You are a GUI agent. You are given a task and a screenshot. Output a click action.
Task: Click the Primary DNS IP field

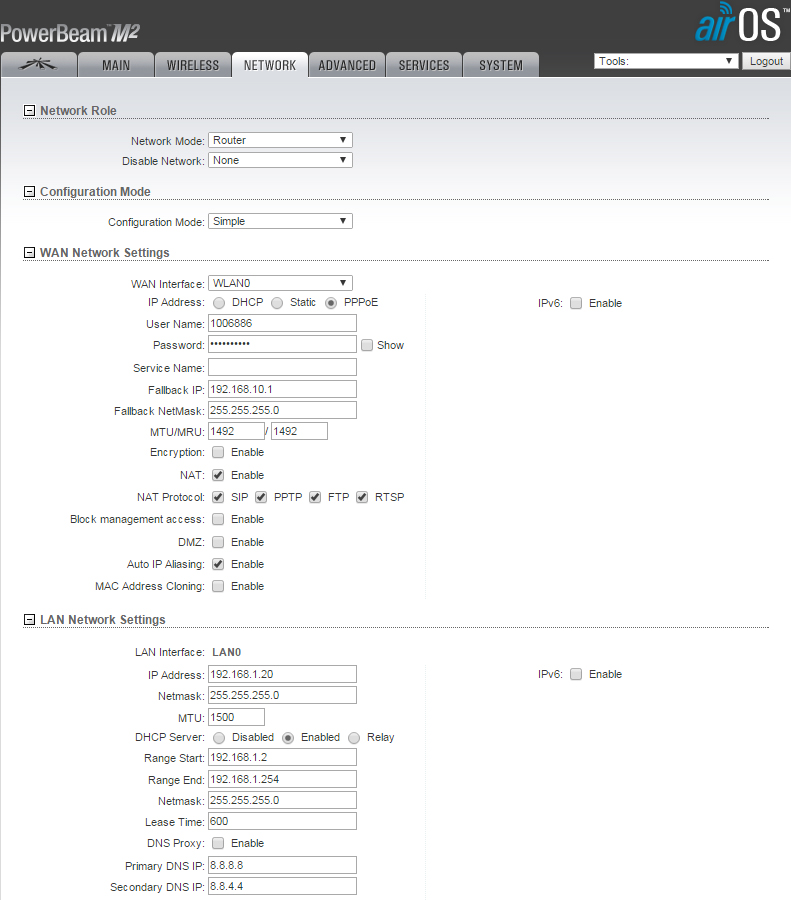[282, 865]
